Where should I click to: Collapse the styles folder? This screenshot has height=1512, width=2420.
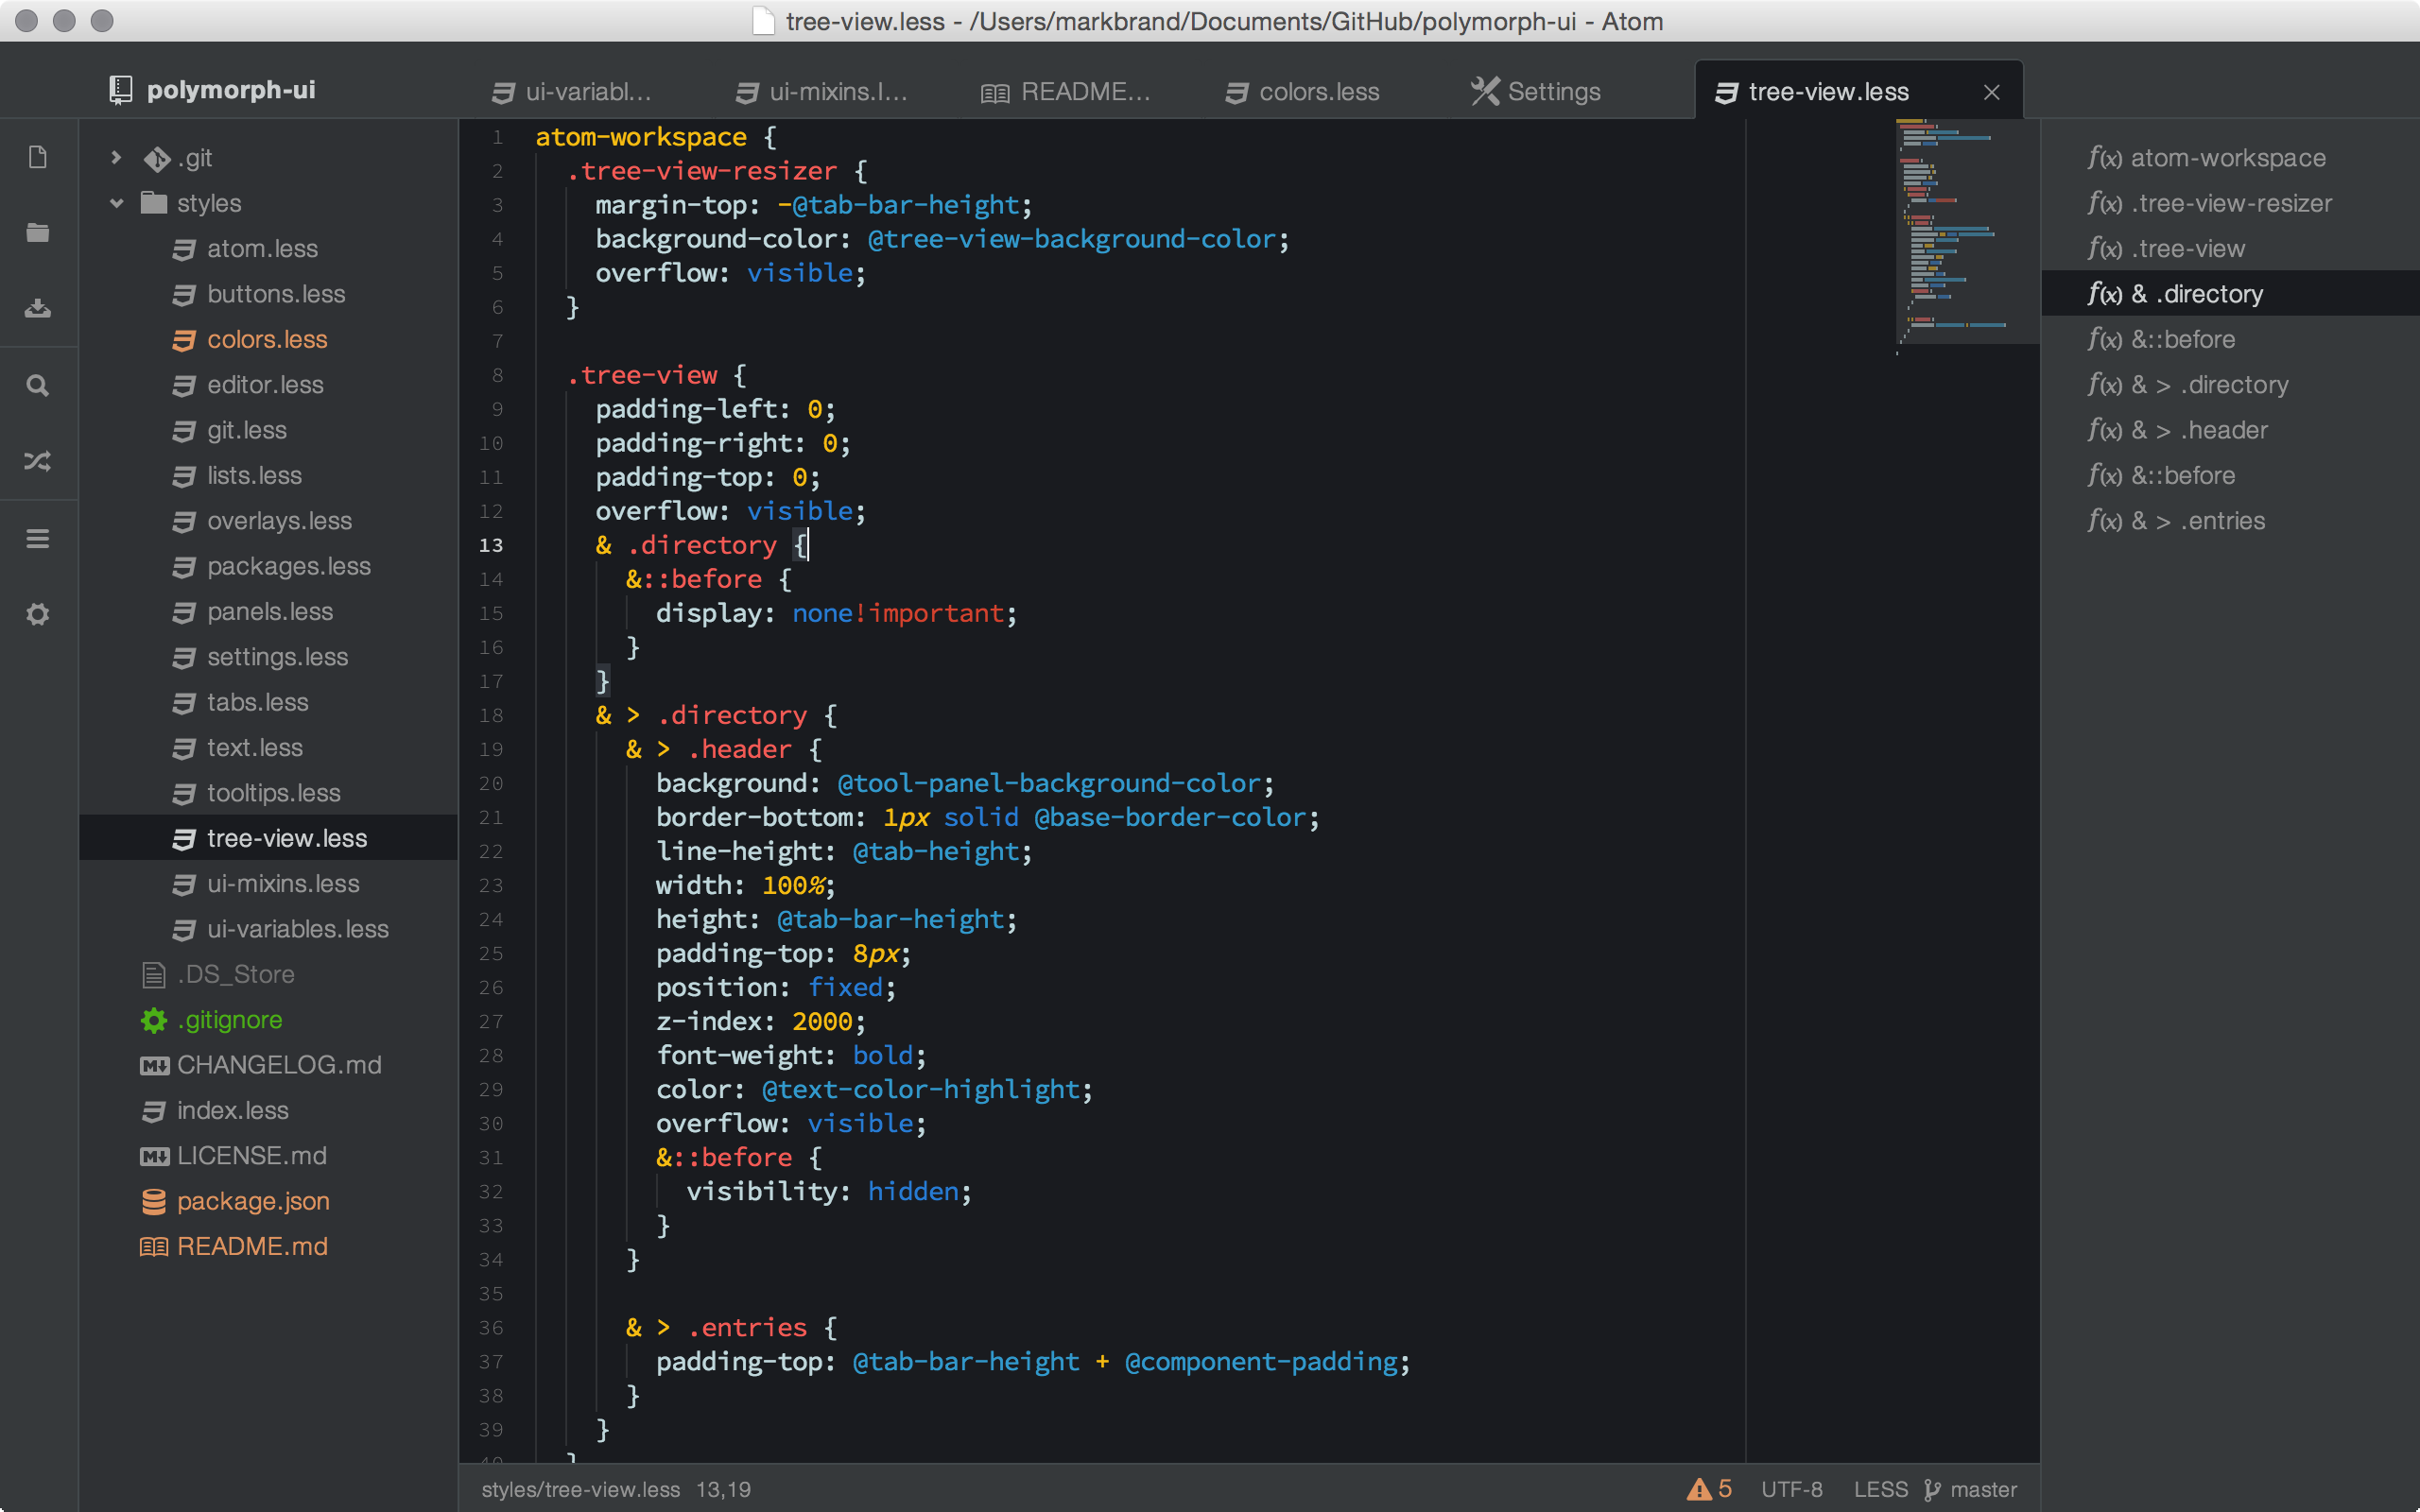[x=116, y=203]
